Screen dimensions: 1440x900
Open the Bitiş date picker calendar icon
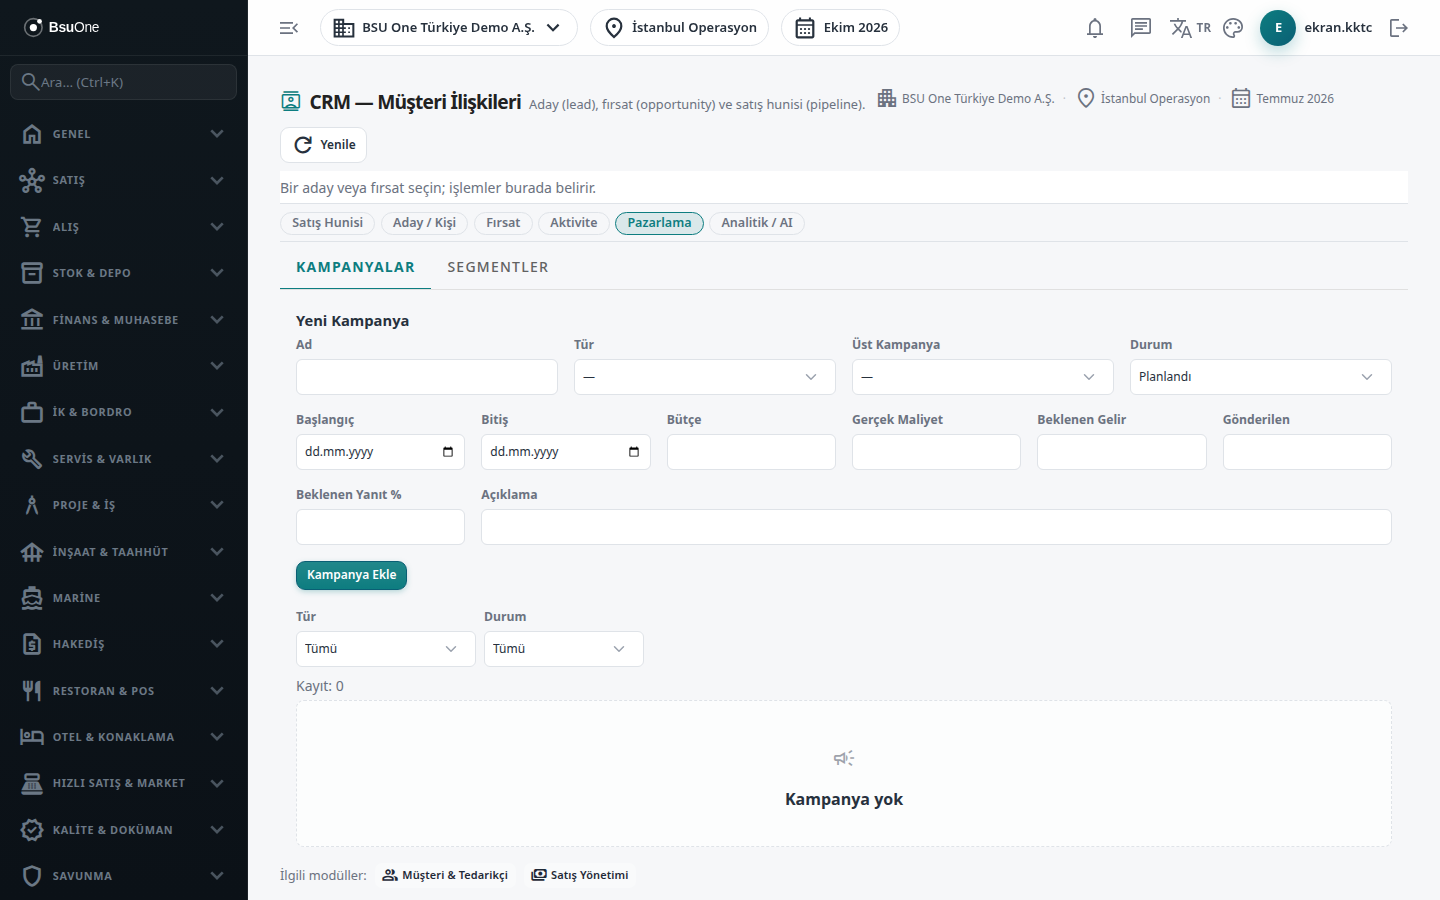coord(634,452)
